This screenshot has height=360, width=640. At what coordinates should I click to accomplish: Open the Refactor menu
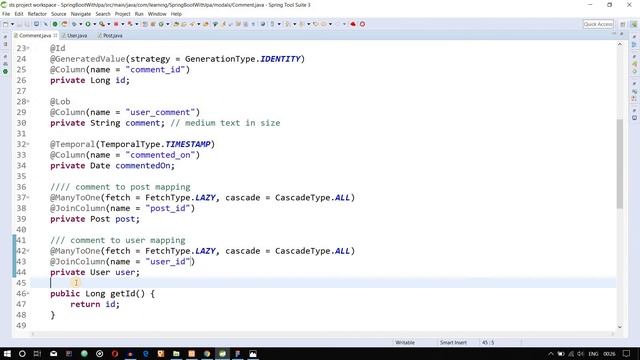[x=37, y=14]
